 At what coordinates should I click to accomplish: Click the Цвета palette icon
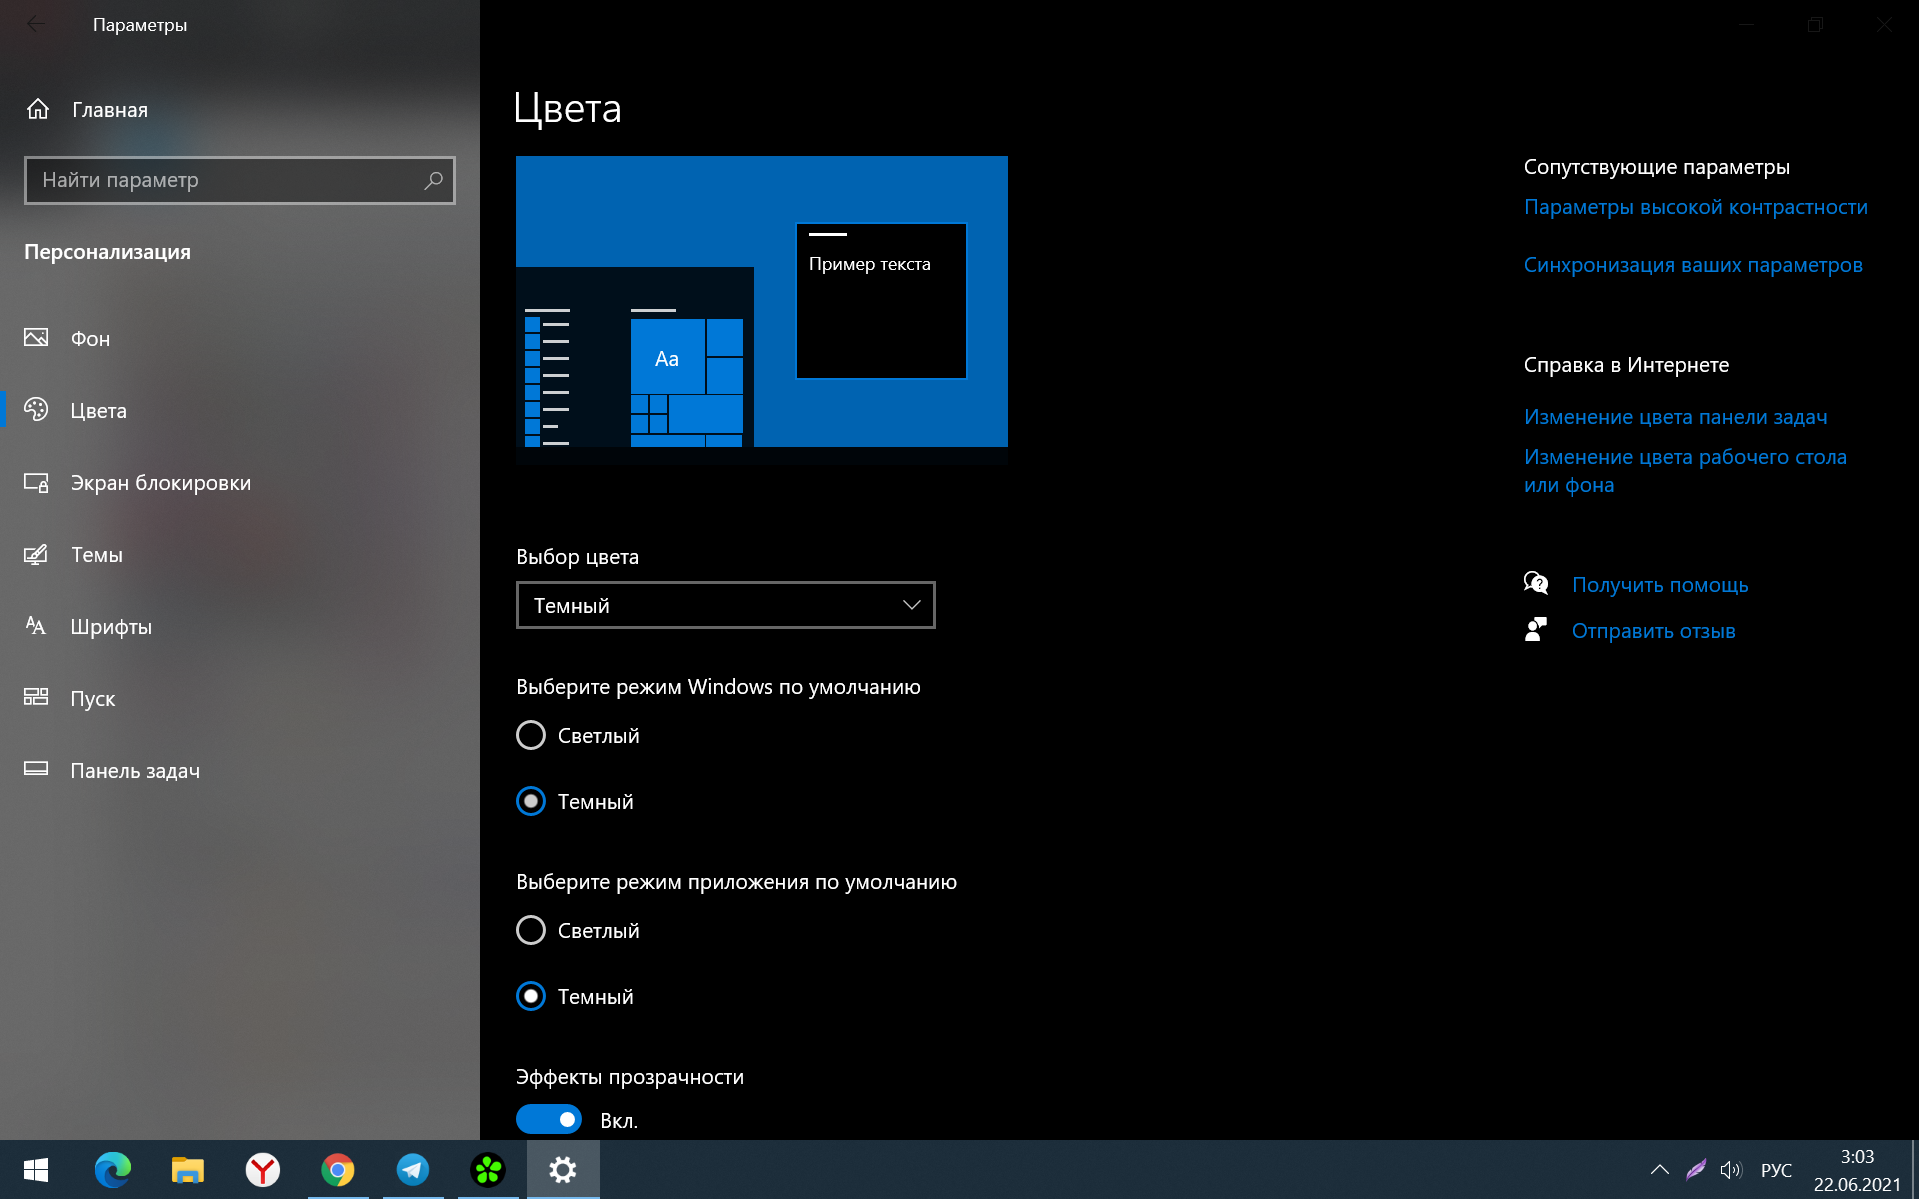coord(36,410)
